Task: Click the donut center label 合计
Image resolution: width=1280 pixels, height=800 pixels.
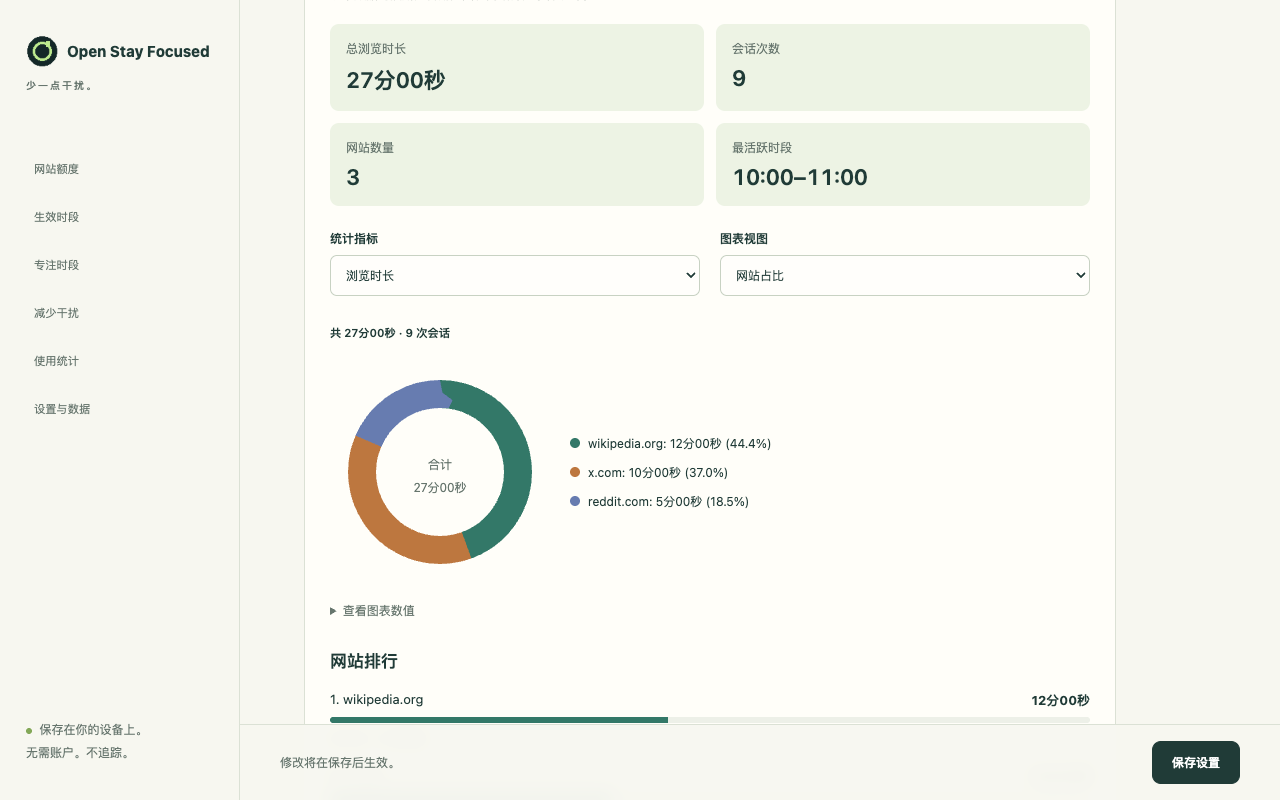Action: point(440,465)
